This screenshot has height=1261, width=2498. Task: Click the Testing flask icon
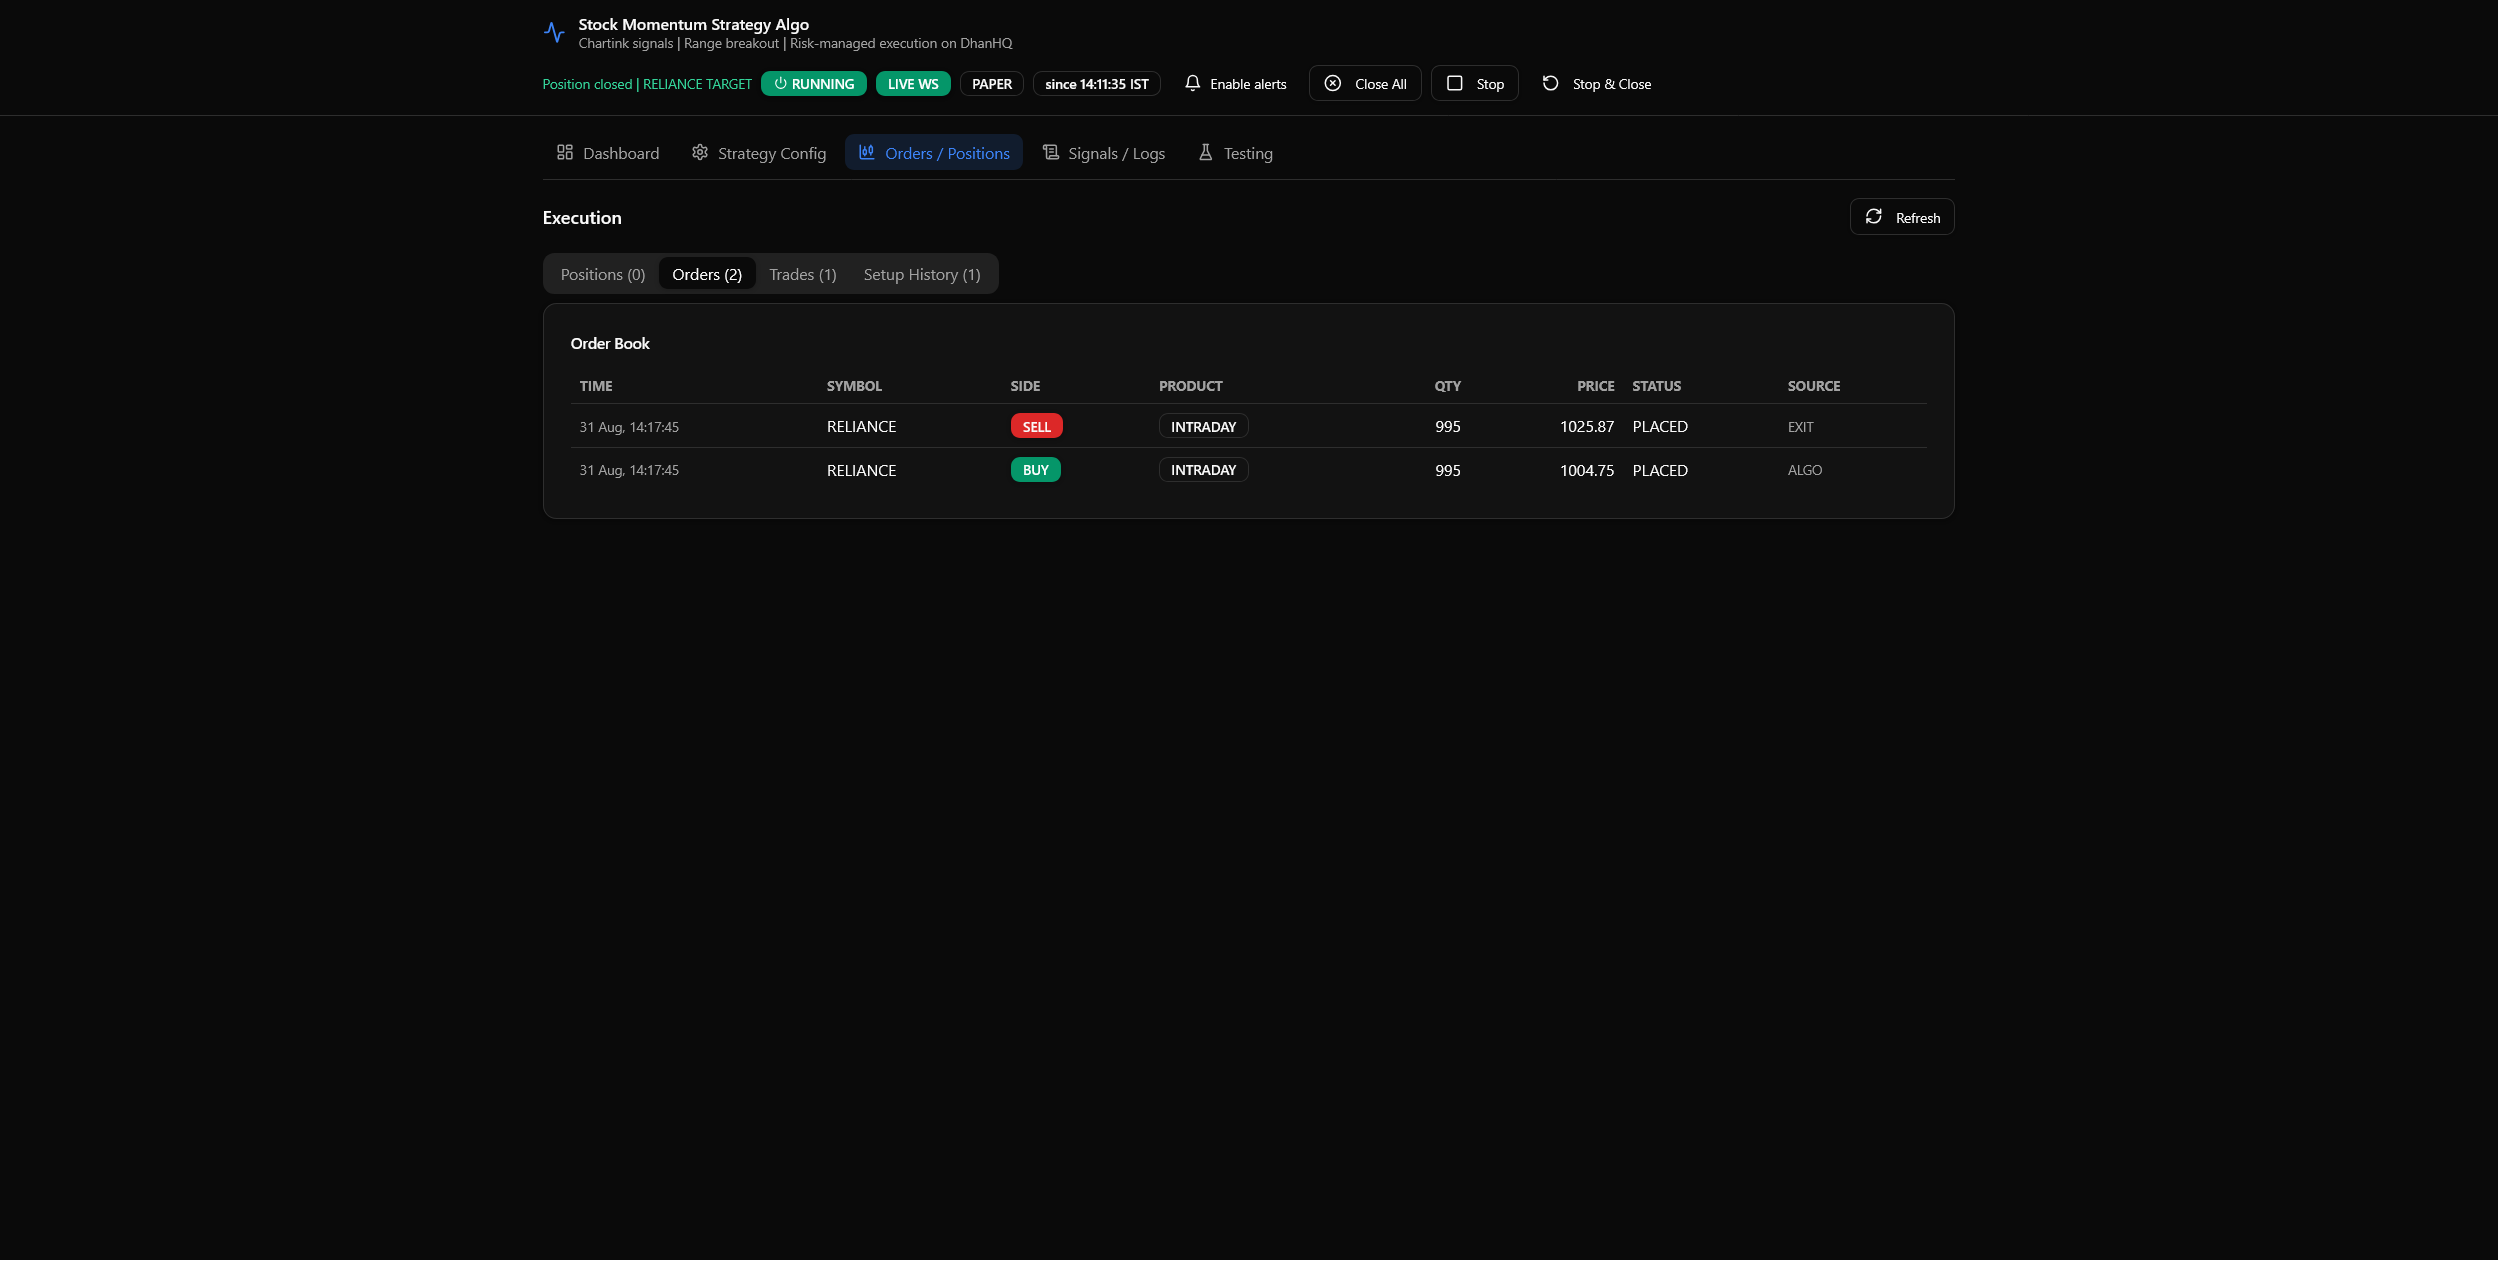pyautogui.click(x=1206, y=152)
